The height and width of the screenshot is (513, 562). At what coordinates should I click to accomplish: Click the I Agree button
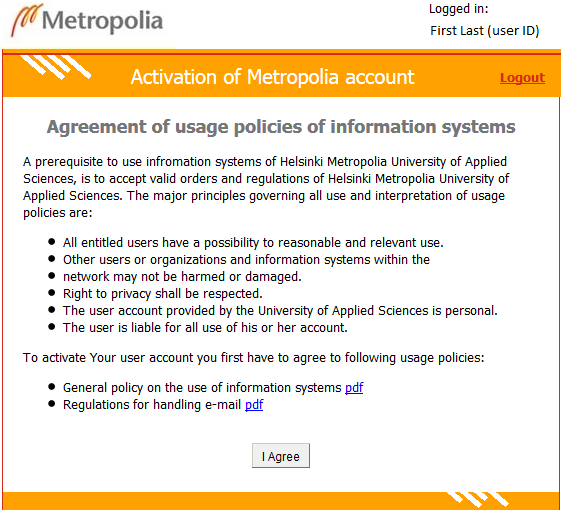tap(281, 456)
